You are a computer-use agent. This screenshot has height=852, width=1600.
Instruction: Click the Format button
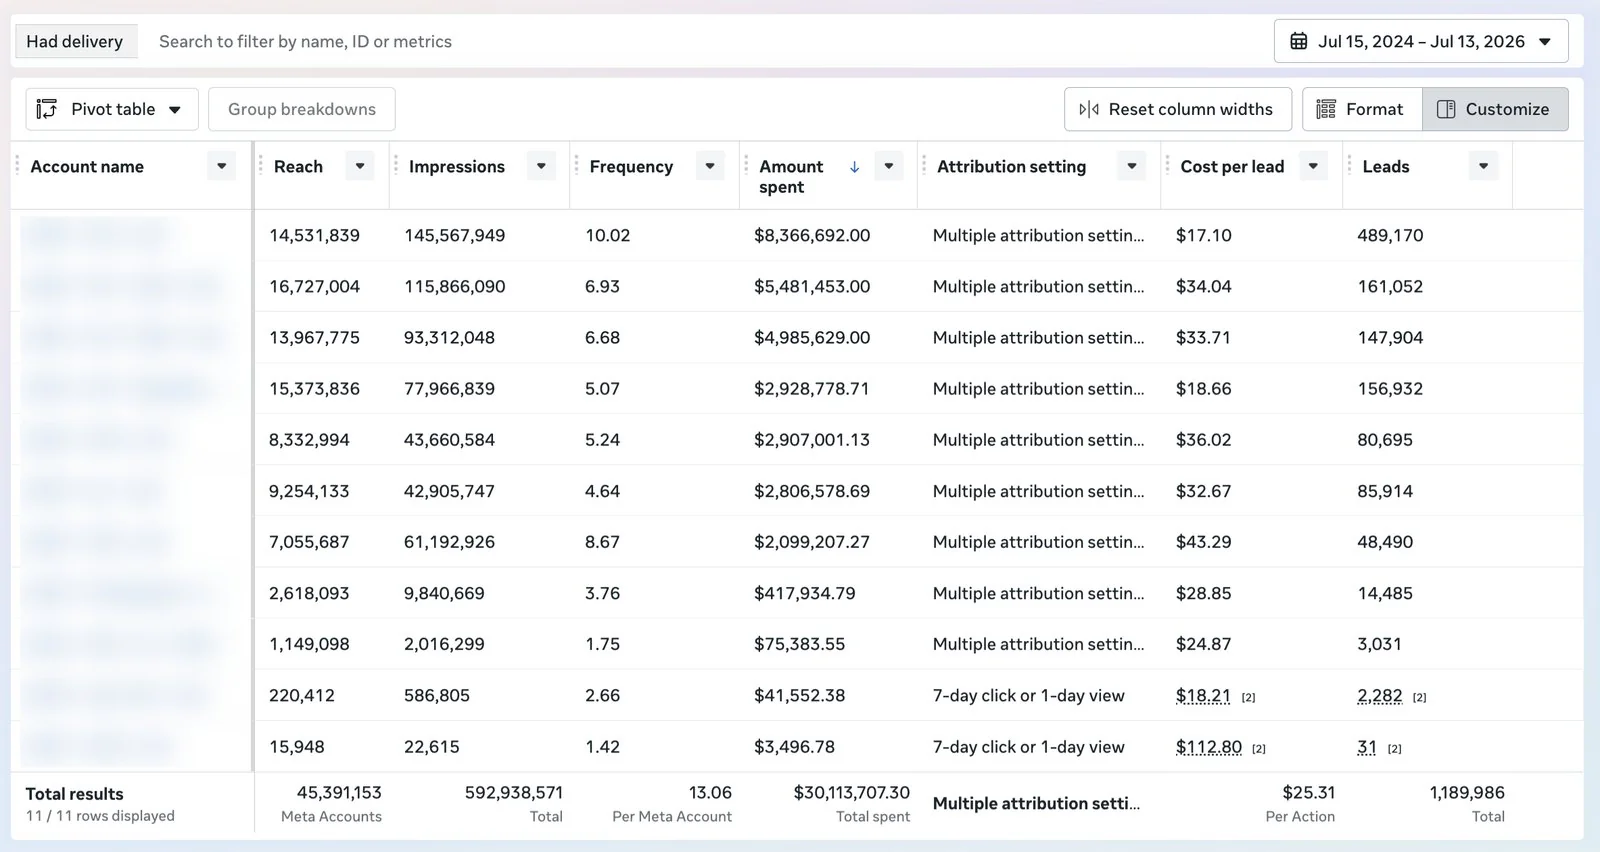pos(1362,109)
